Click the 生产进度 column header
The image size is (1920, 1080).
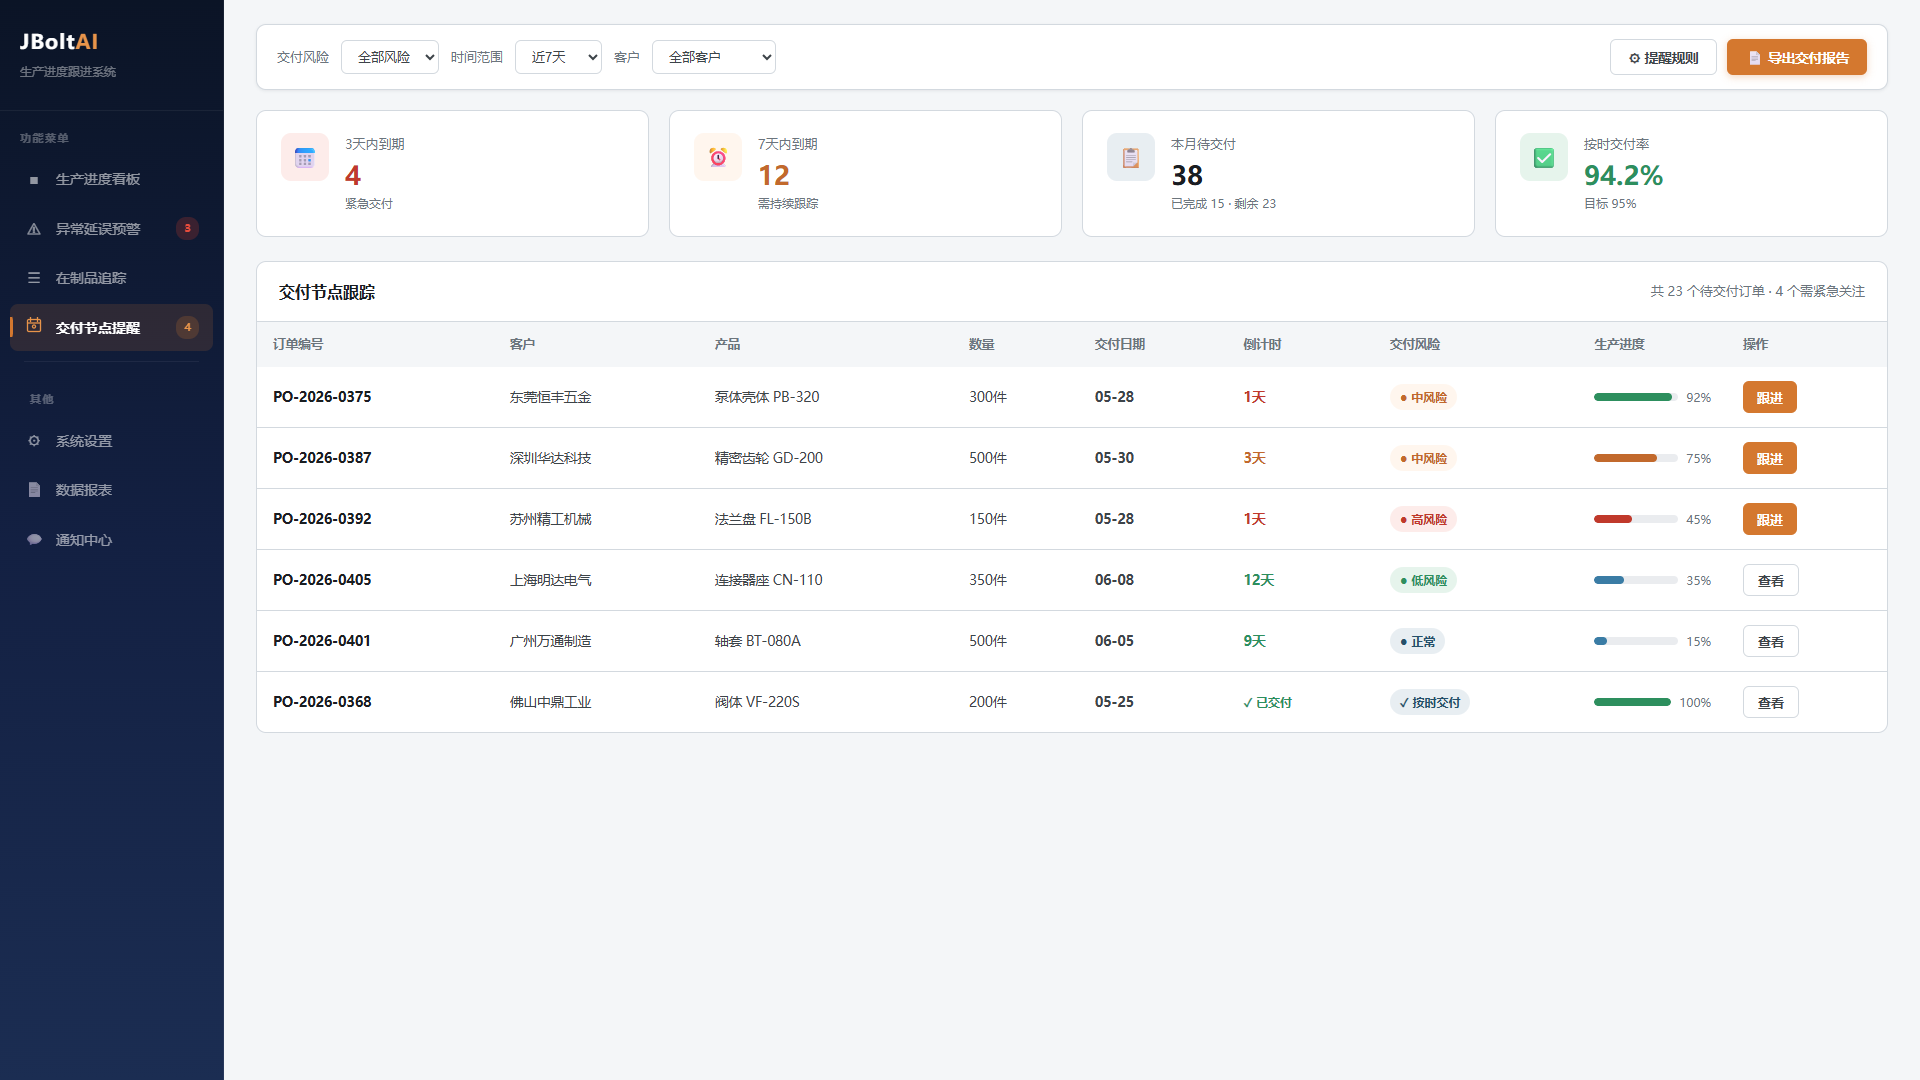coord(1619,344)
